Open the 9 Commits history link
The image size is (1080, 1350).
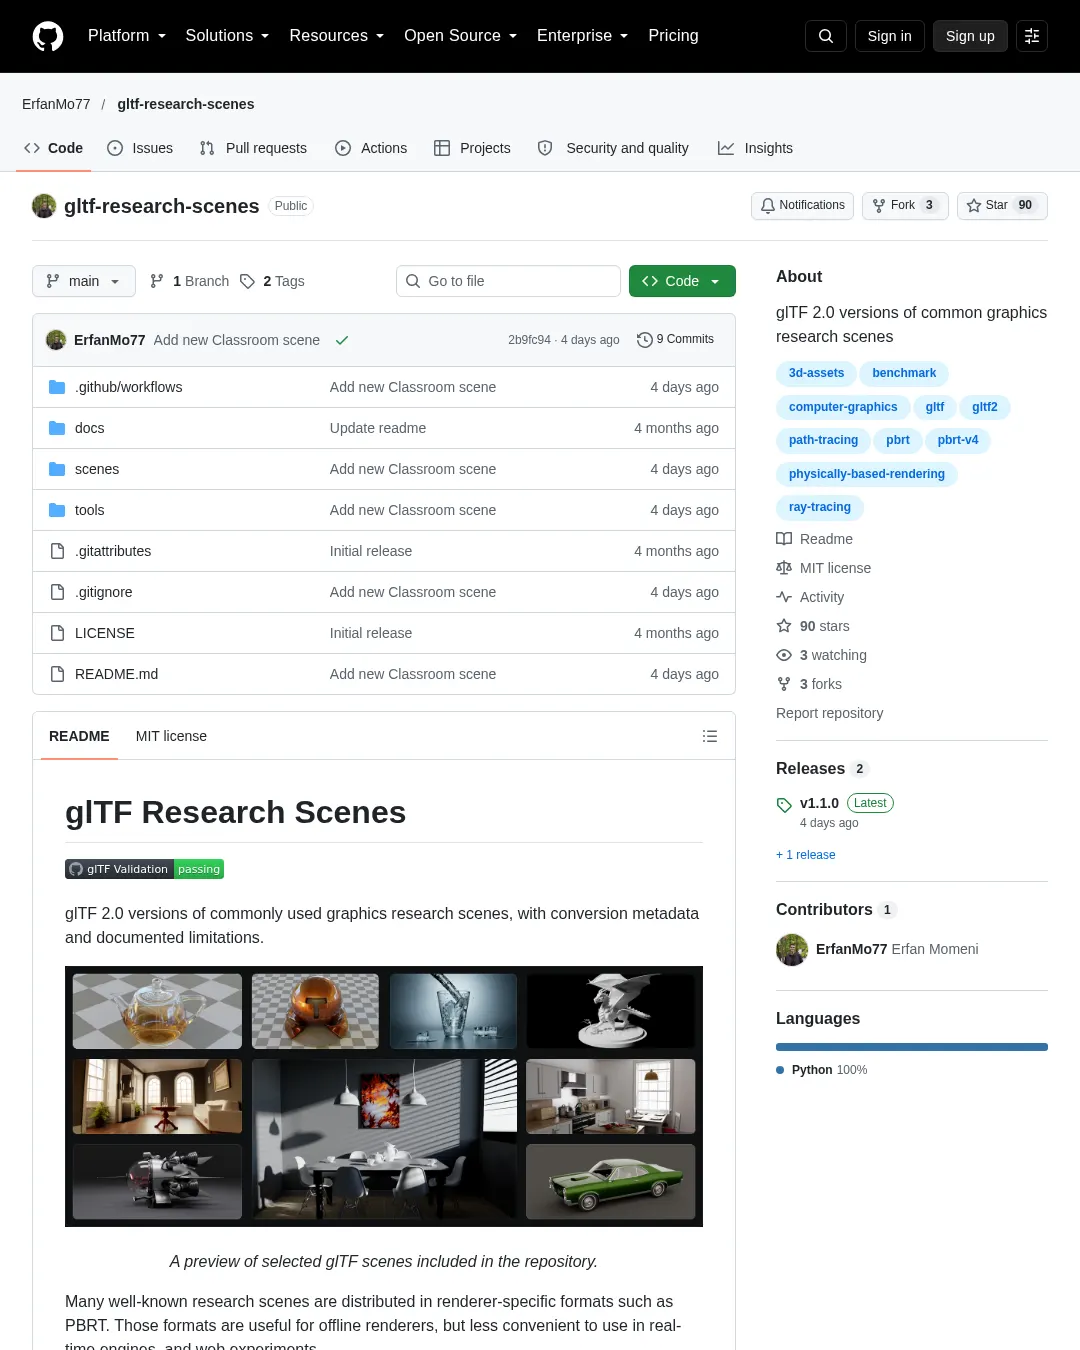click(676, 340)
